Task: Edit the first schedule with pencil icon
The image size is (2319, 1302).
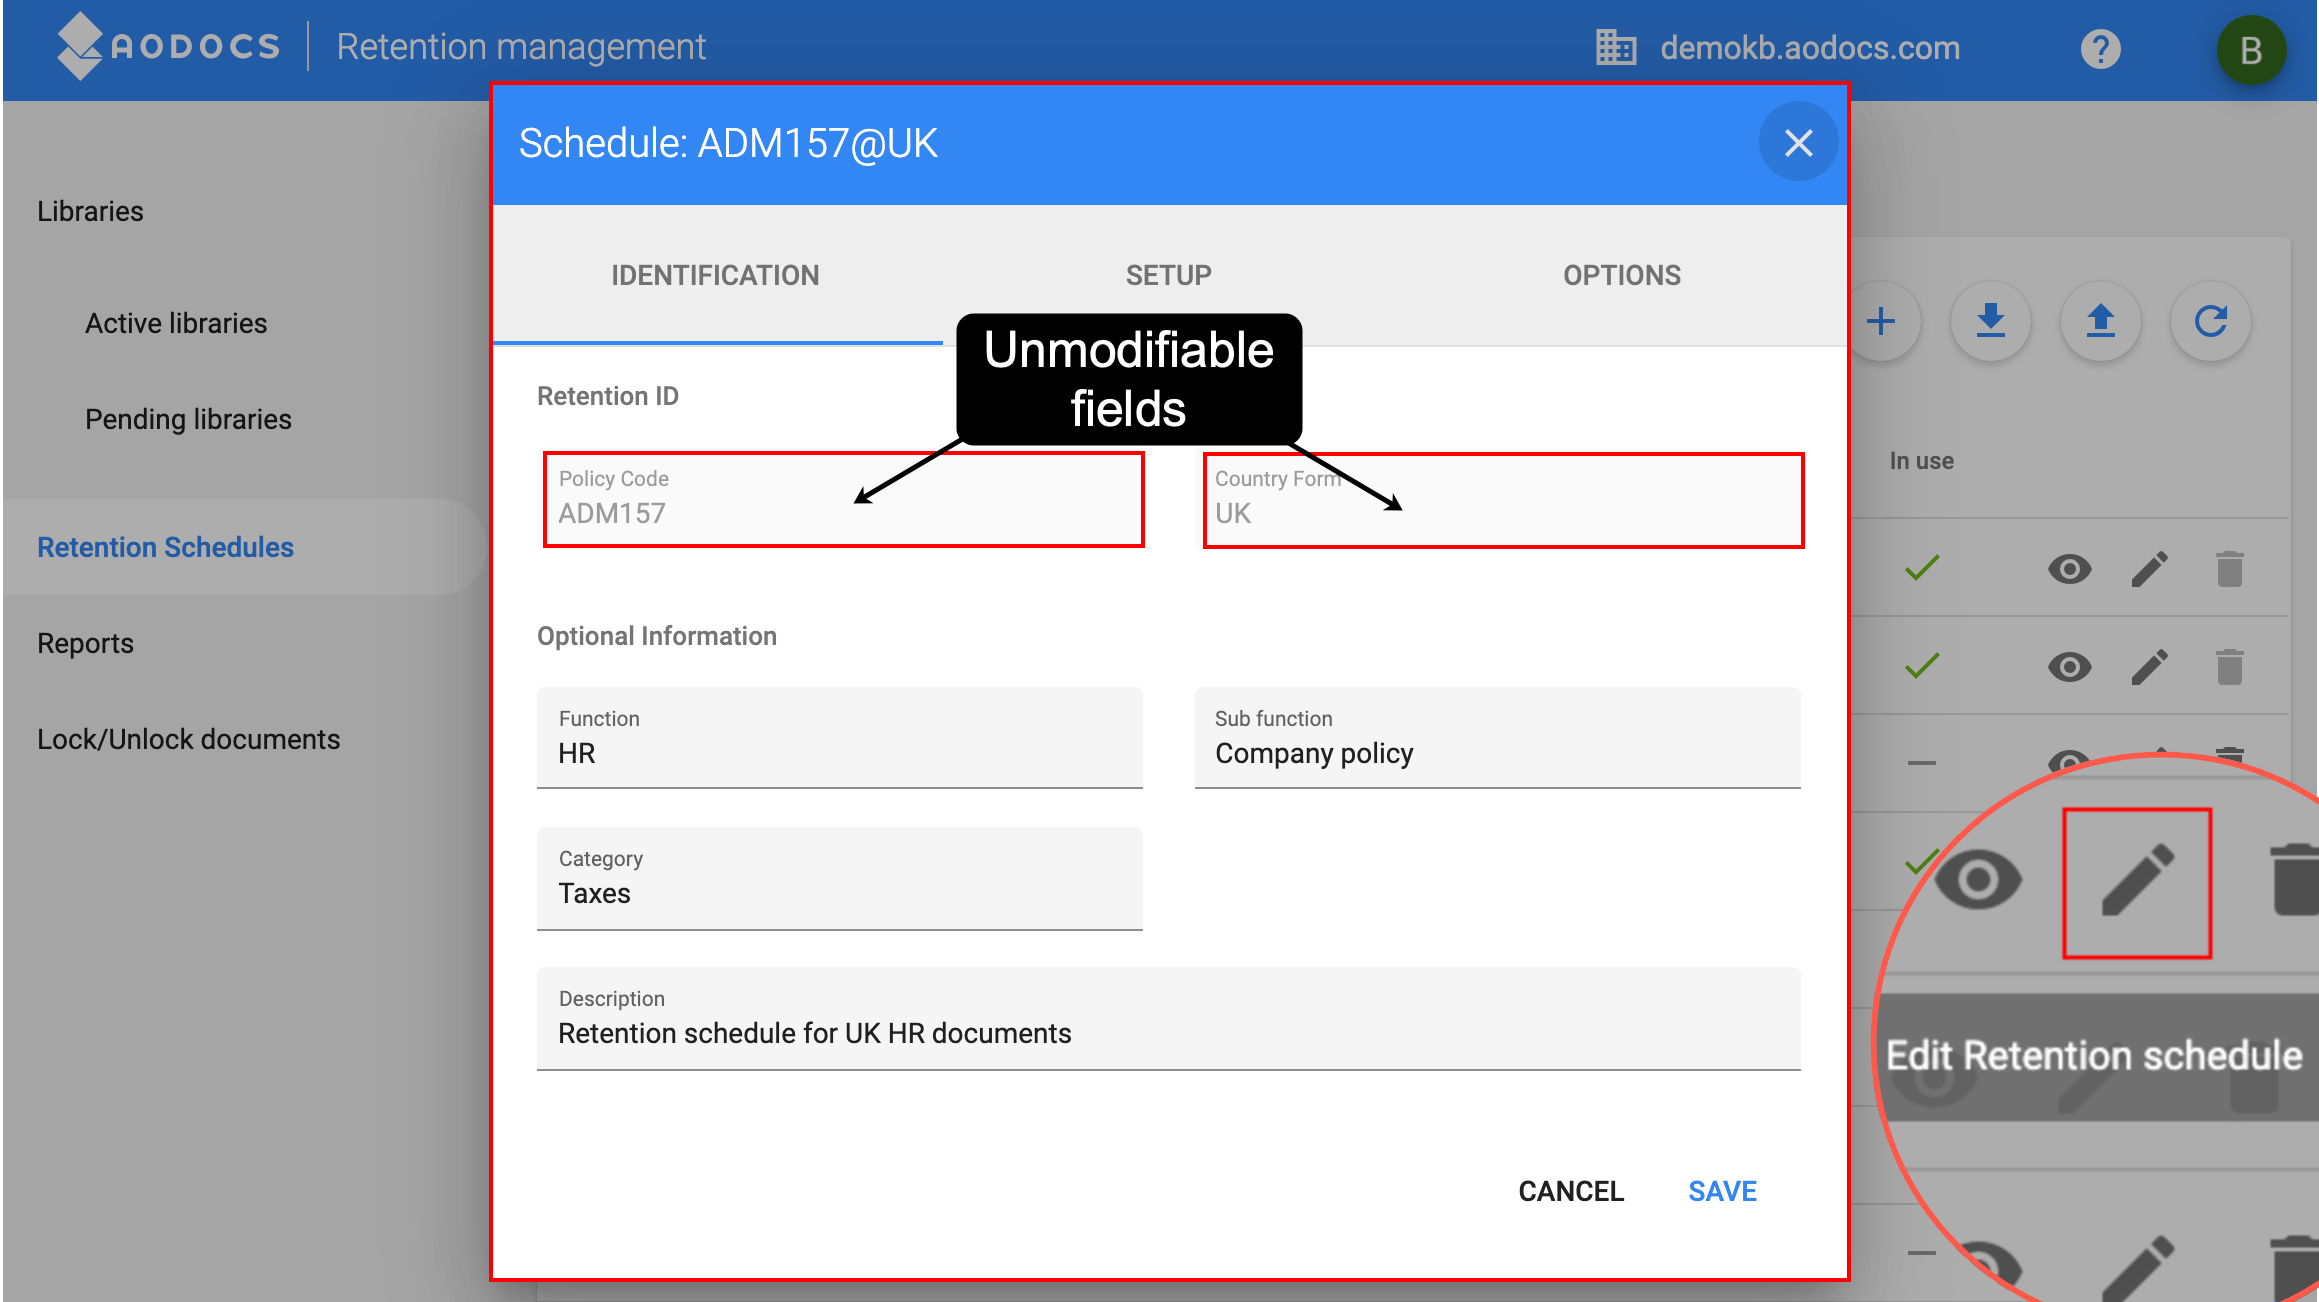Action: click(2150, 569)
